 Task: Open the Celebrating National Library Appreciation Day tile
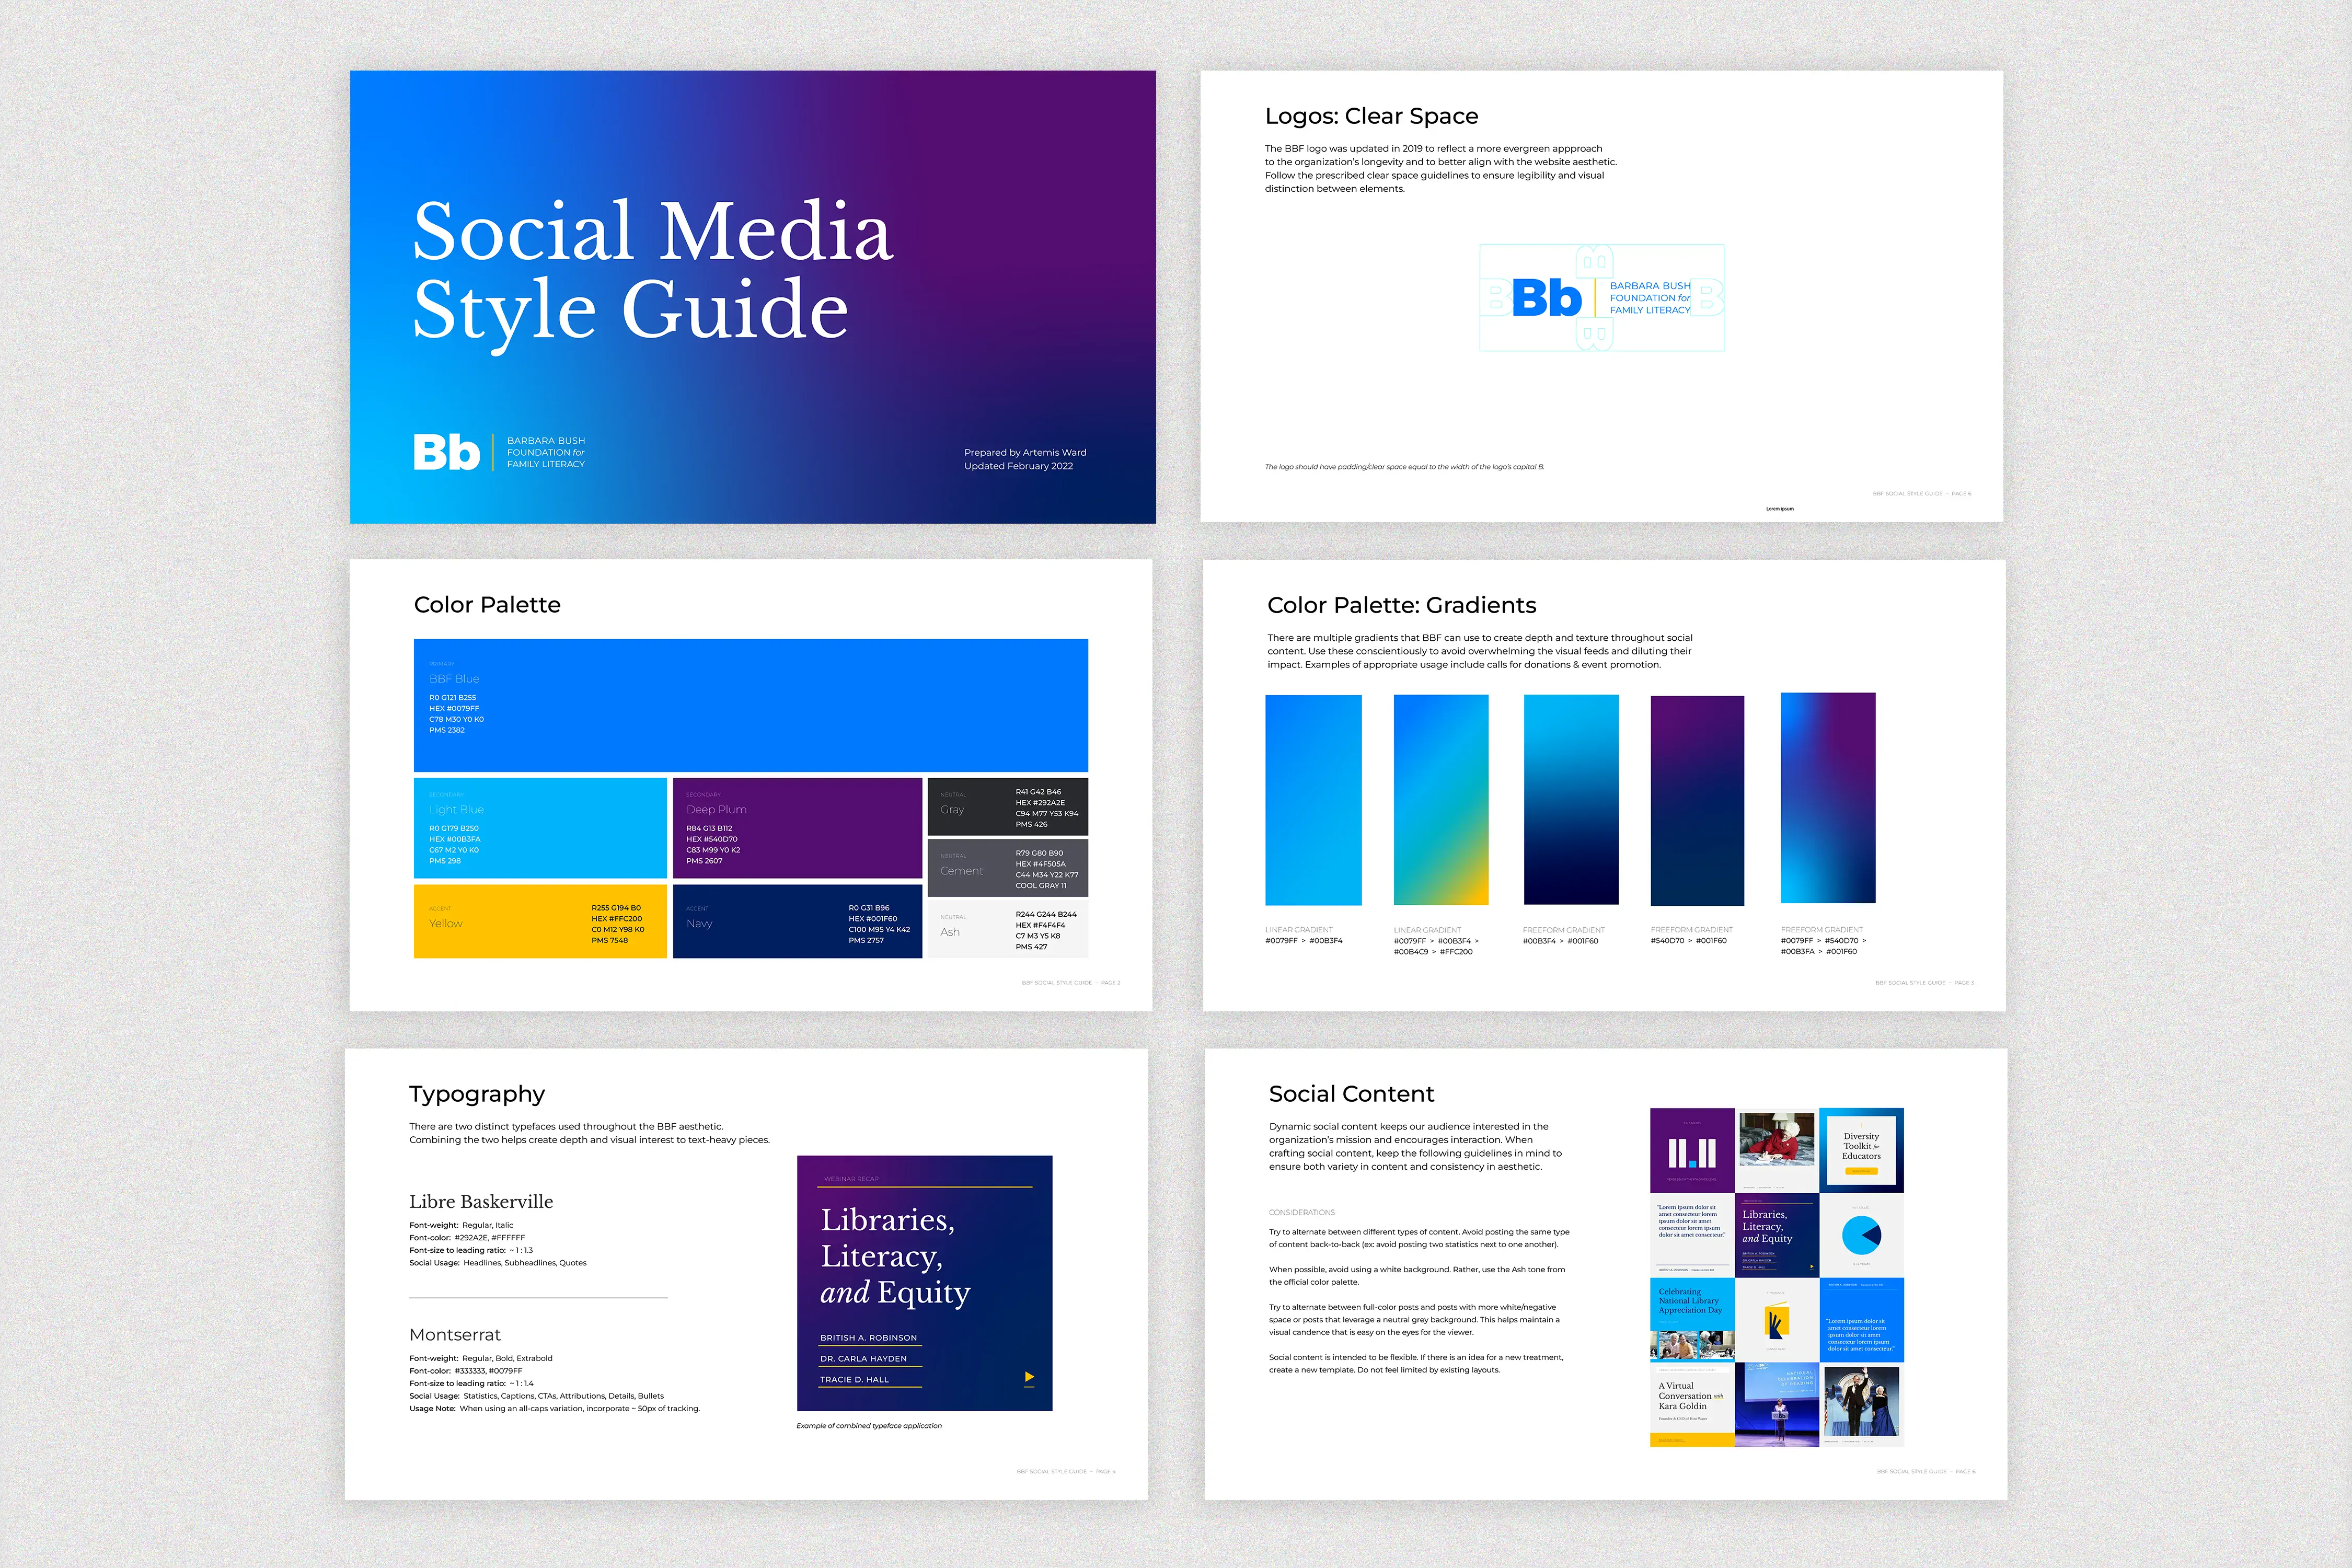[x=1692, y=1320]
